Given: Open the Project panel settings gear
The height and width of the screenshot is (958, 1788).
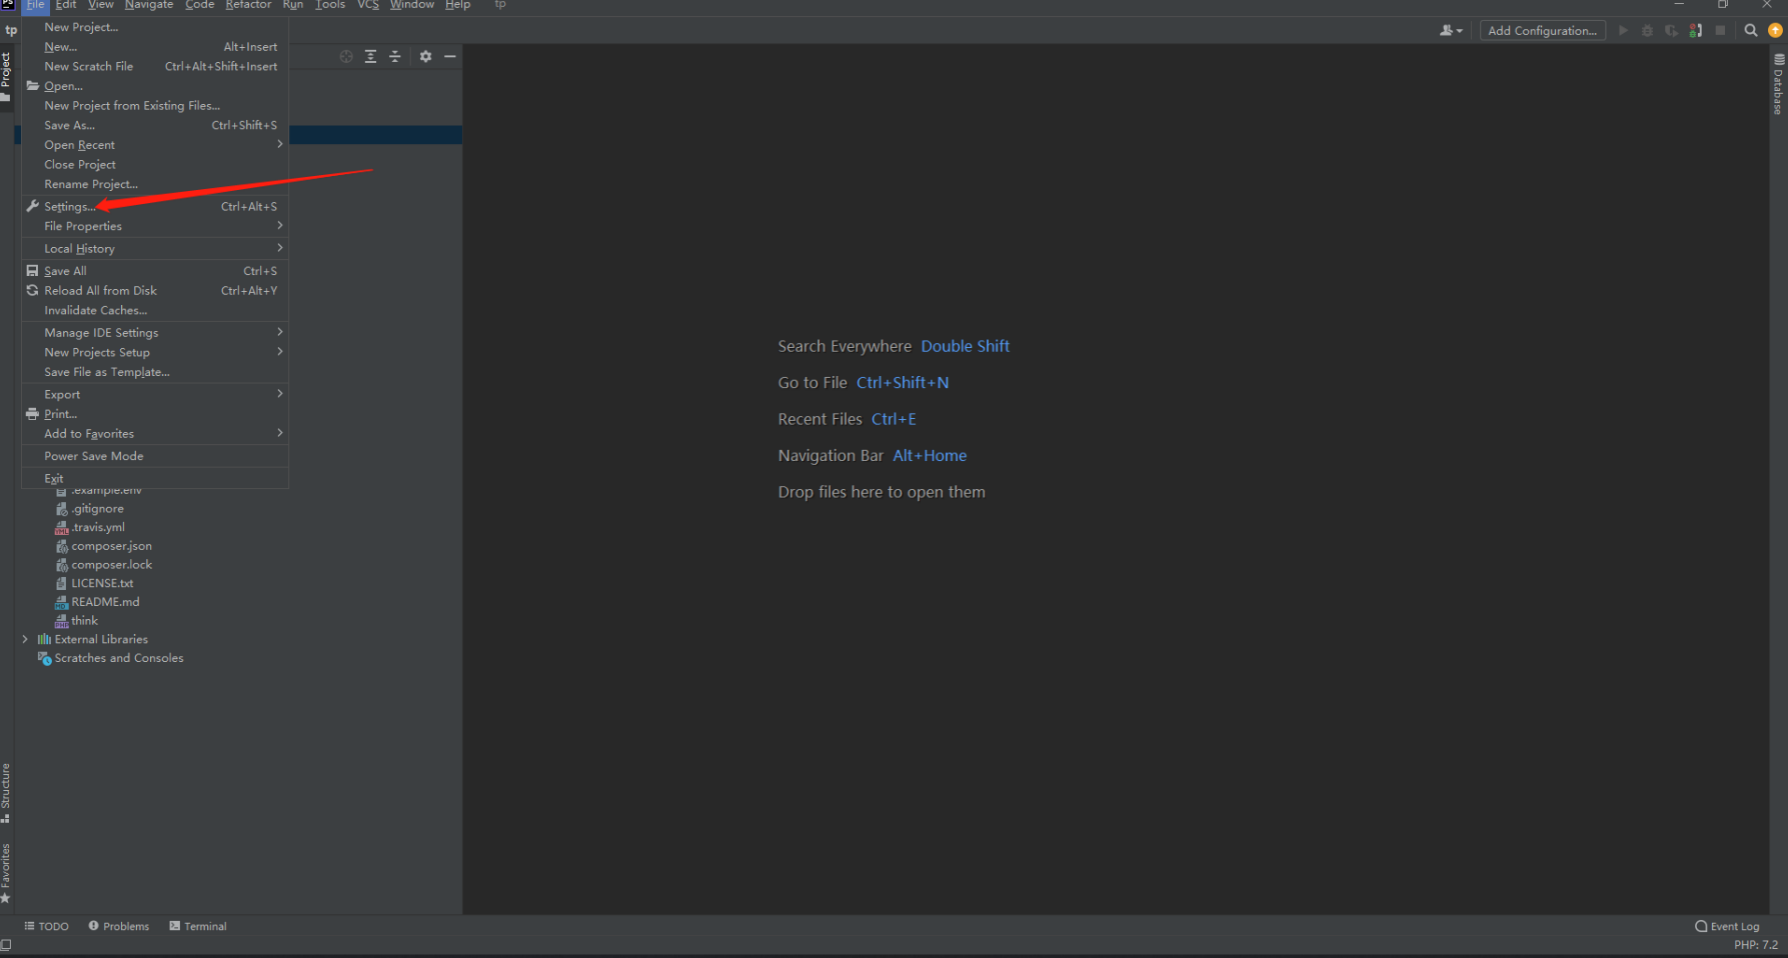Looking at the screenshot, I should [426, 57].
